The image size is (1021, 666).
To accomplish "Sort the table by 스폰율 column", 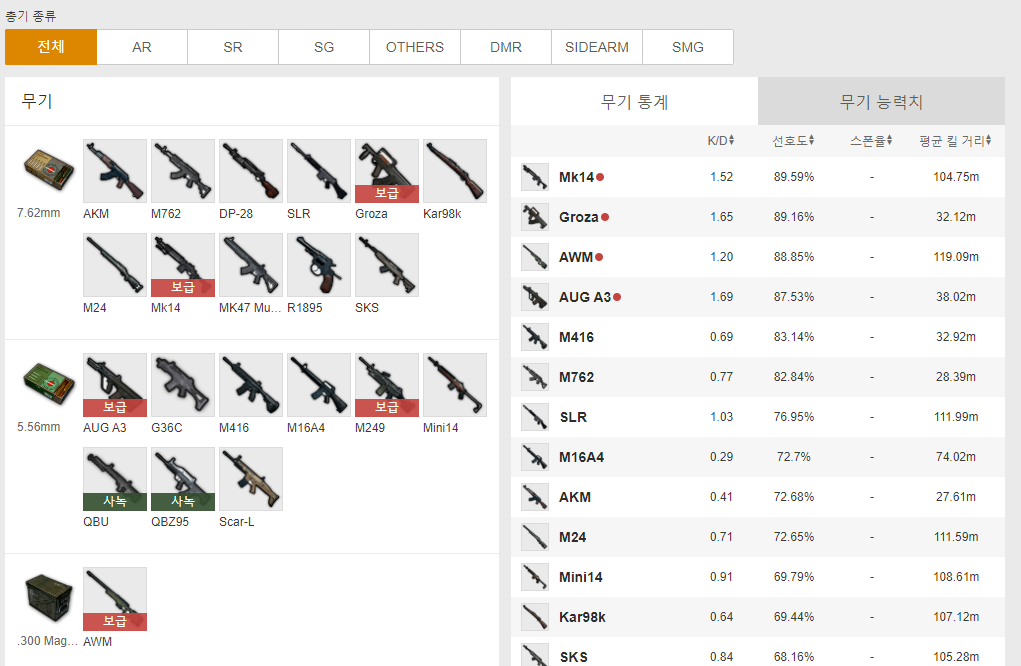I will [871, 141].
